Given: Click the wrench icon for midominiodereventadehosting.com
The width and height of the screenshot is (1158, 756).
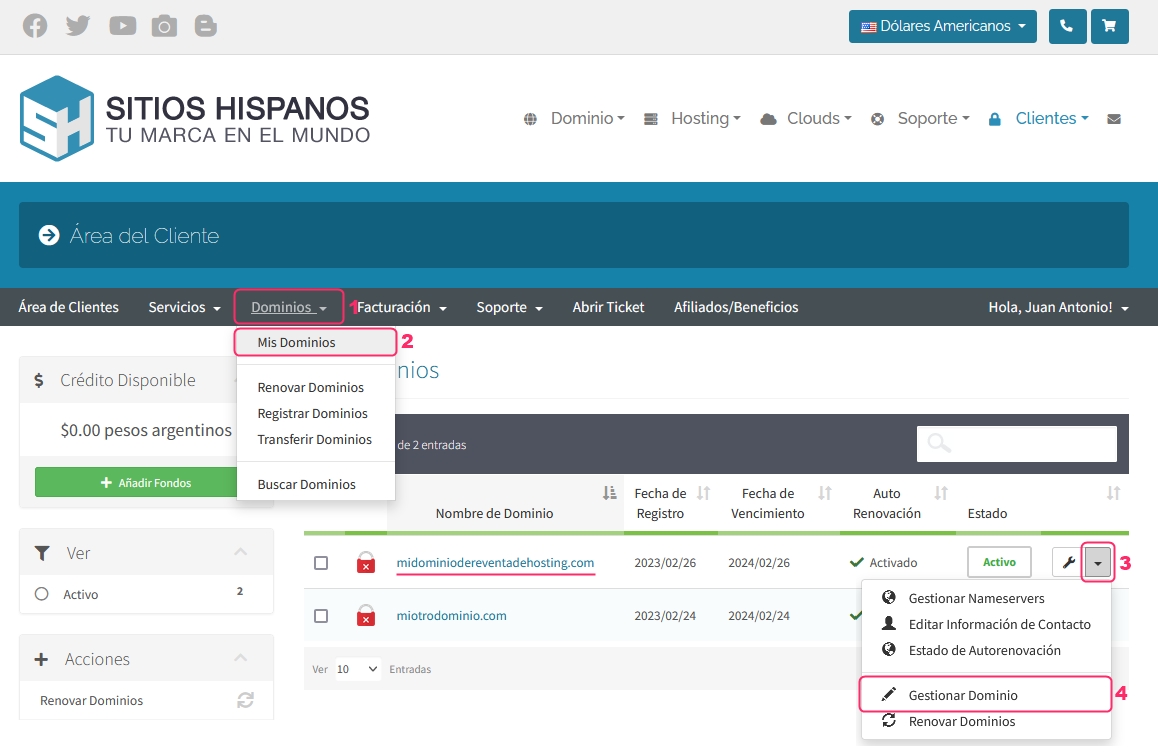Looking at the screenshot, I should pos(1068,563).
